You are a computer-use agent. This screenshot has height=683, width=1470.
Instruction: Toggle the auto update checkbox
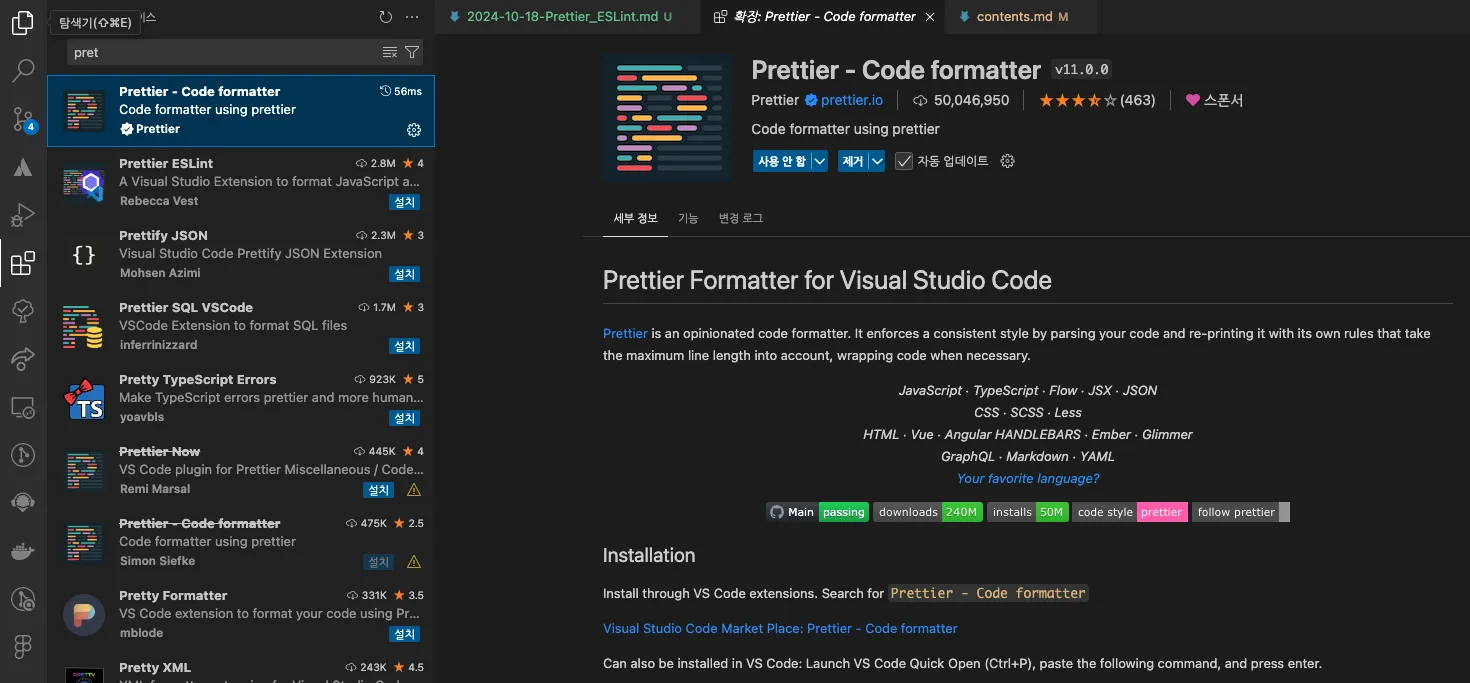[904, 161]
